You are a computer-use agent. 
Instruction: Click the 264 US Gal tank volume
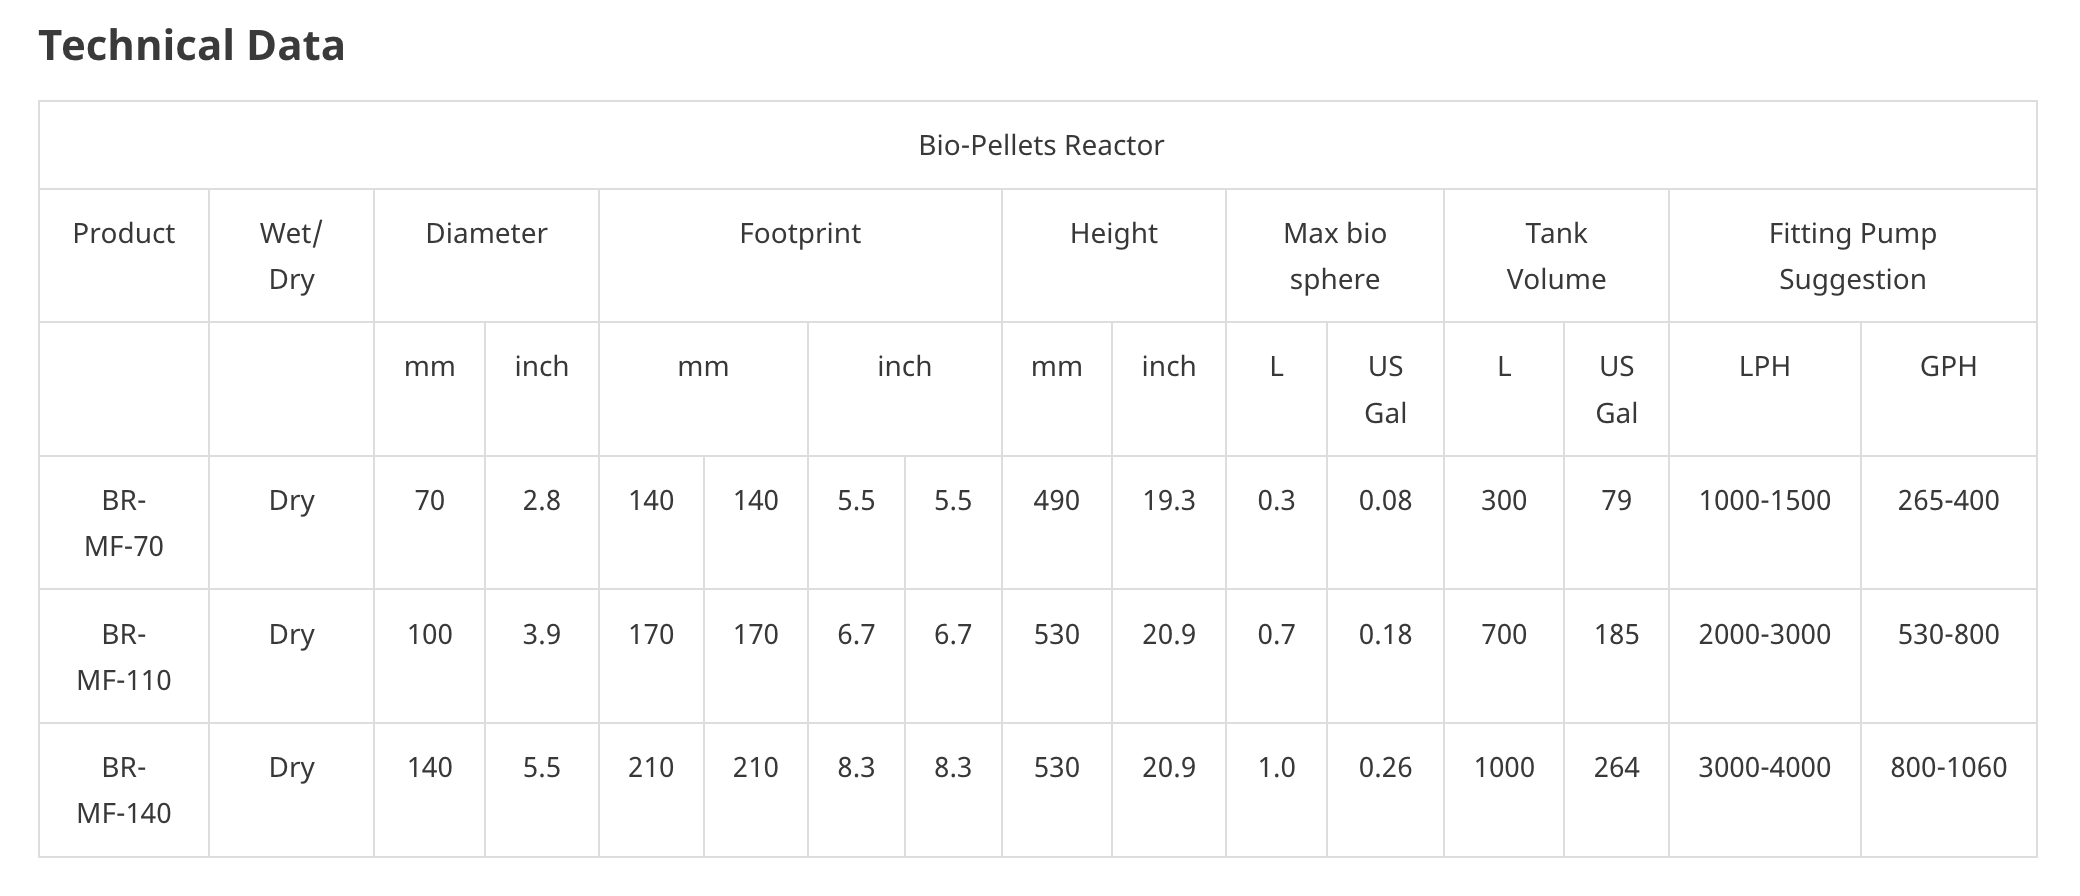pos(1616,767)
